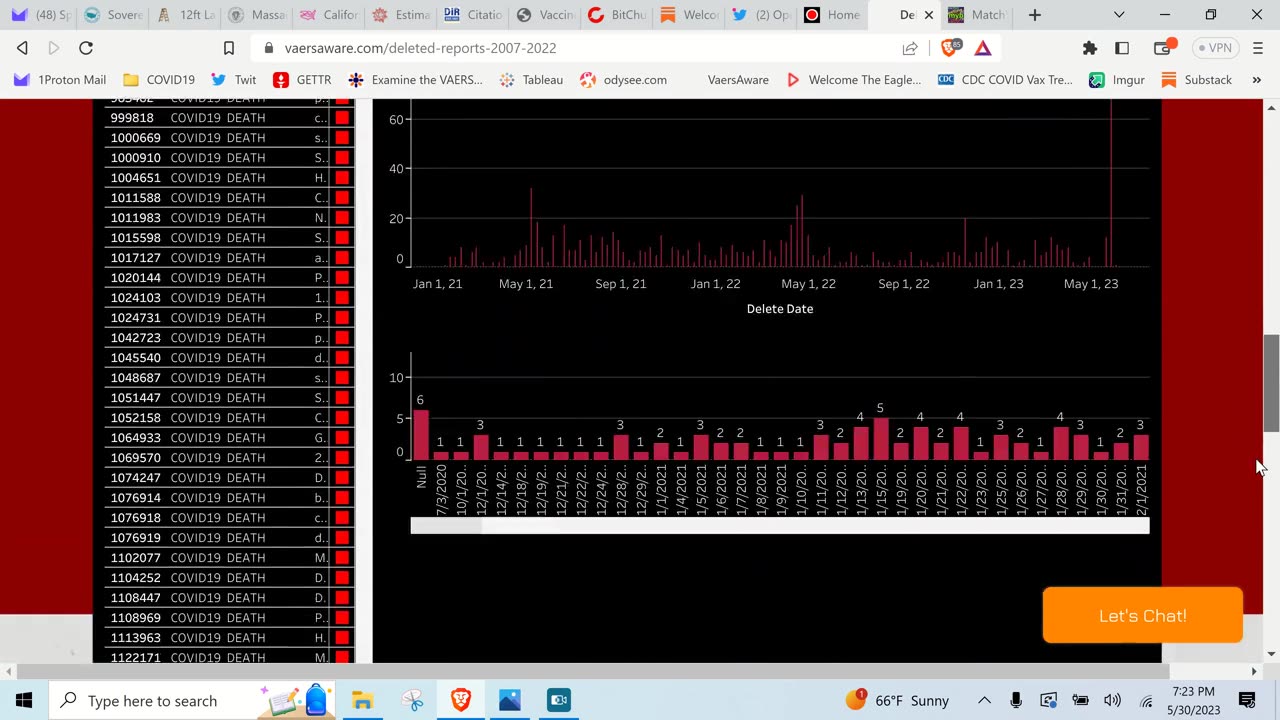Switch to the BitChu tab

pos(618,15)
